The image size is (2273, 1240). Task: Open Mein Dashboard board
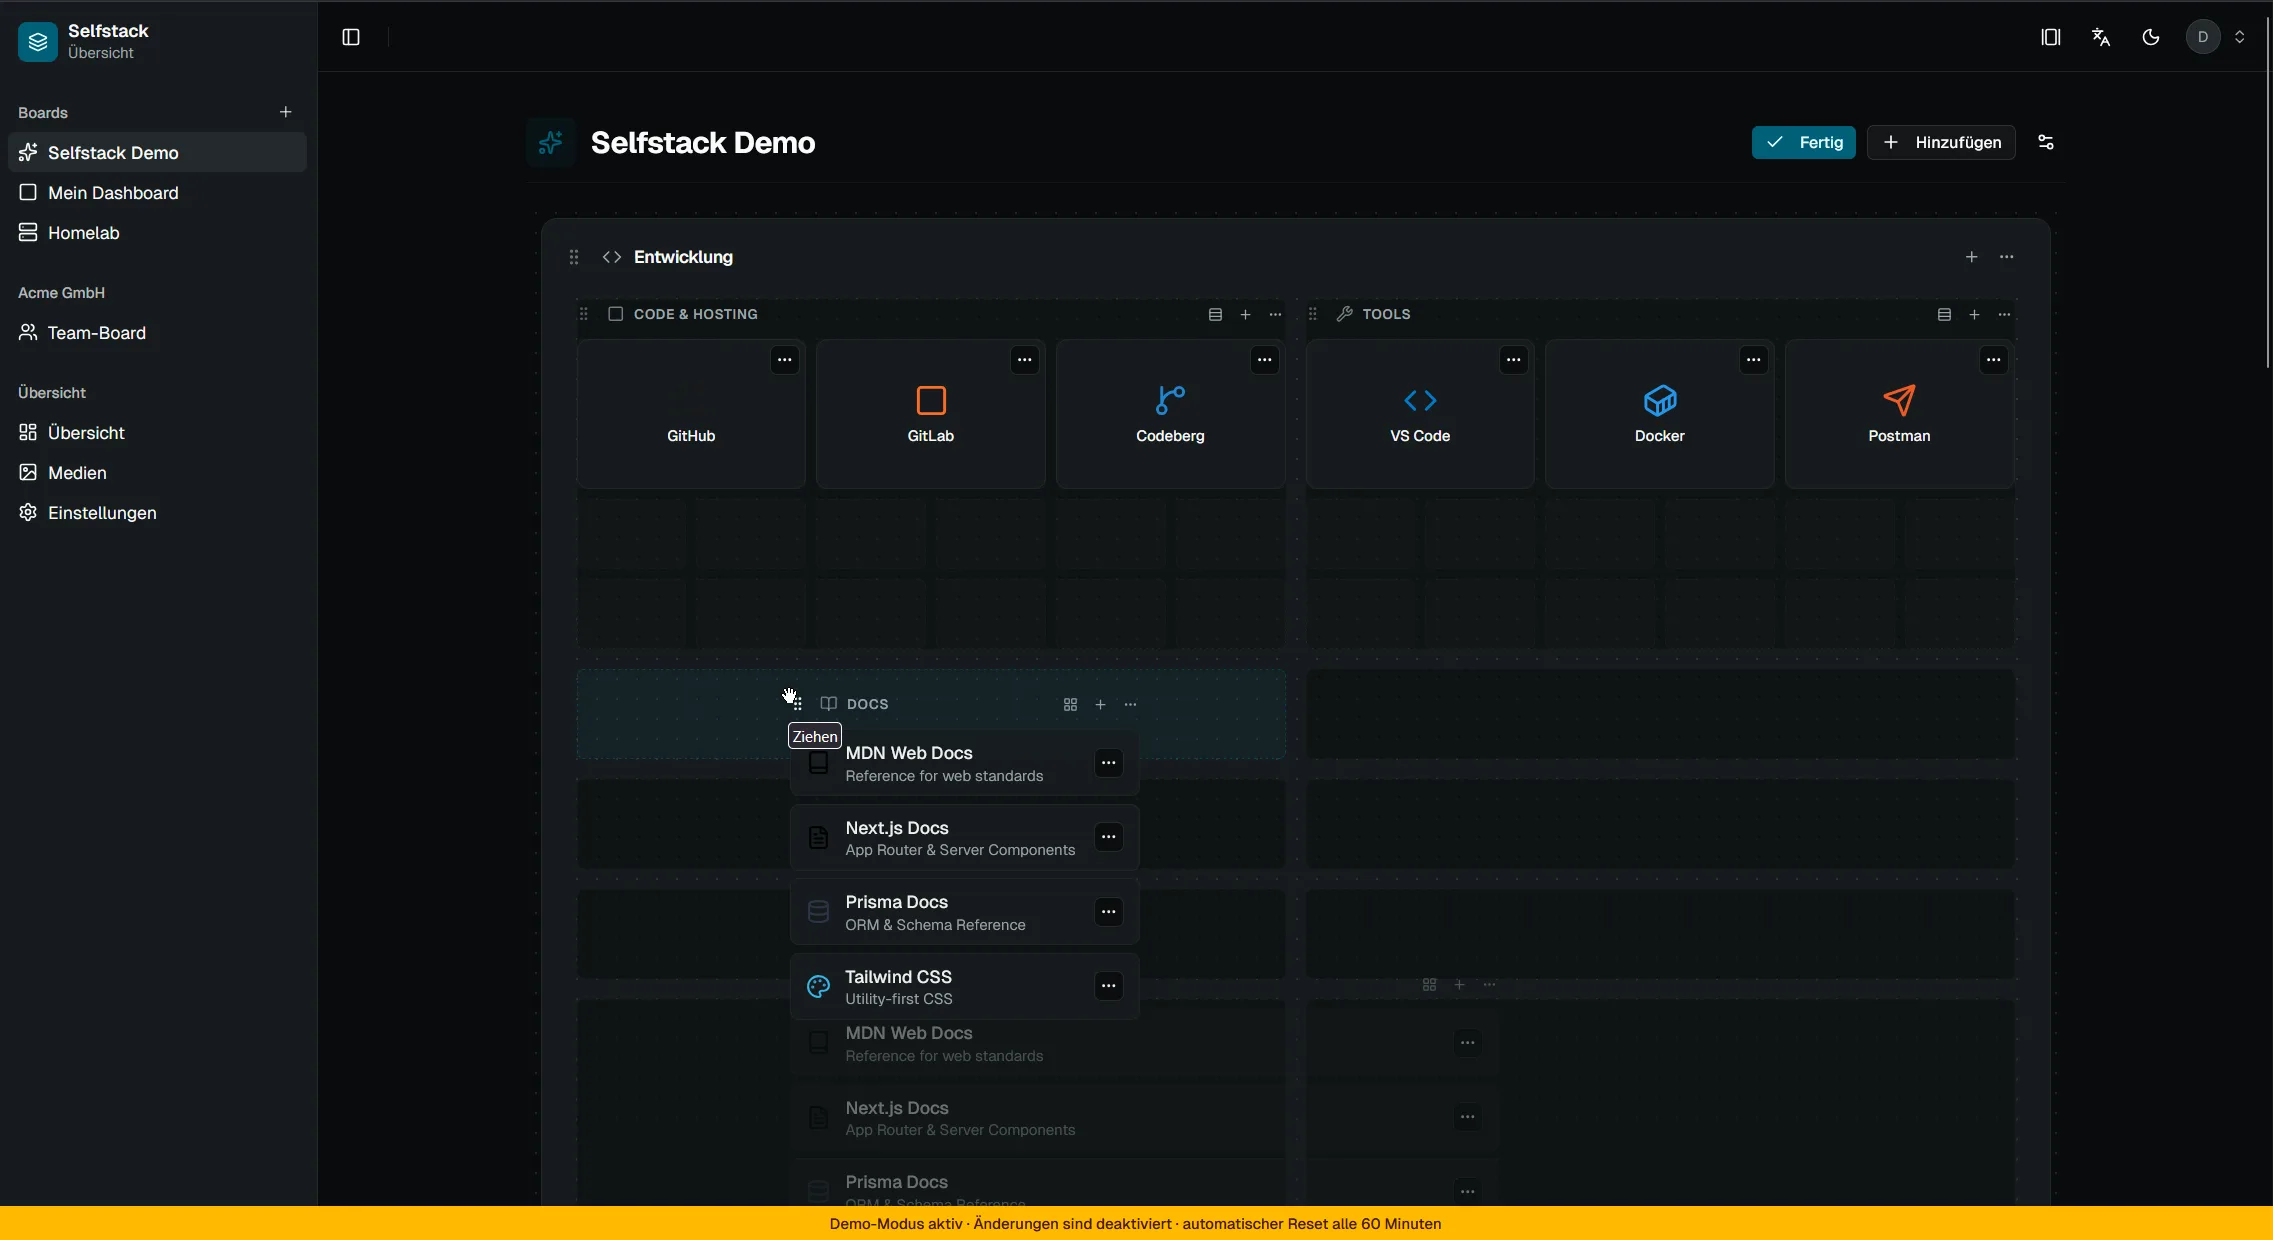157,192
